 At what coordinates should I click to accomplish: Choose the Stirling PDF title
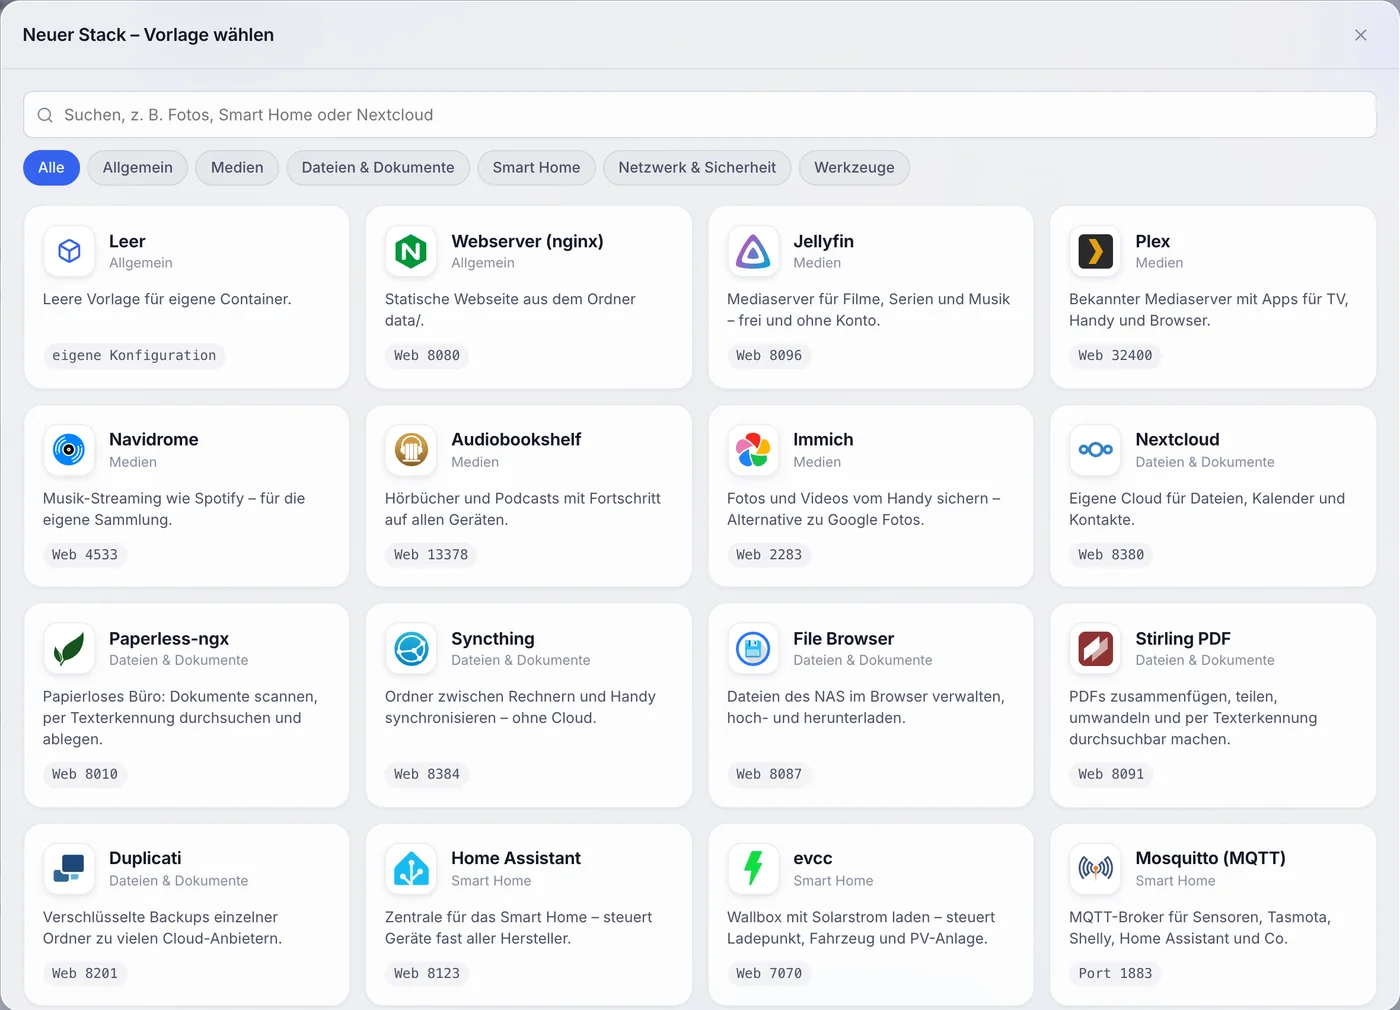click(1183, 638)
